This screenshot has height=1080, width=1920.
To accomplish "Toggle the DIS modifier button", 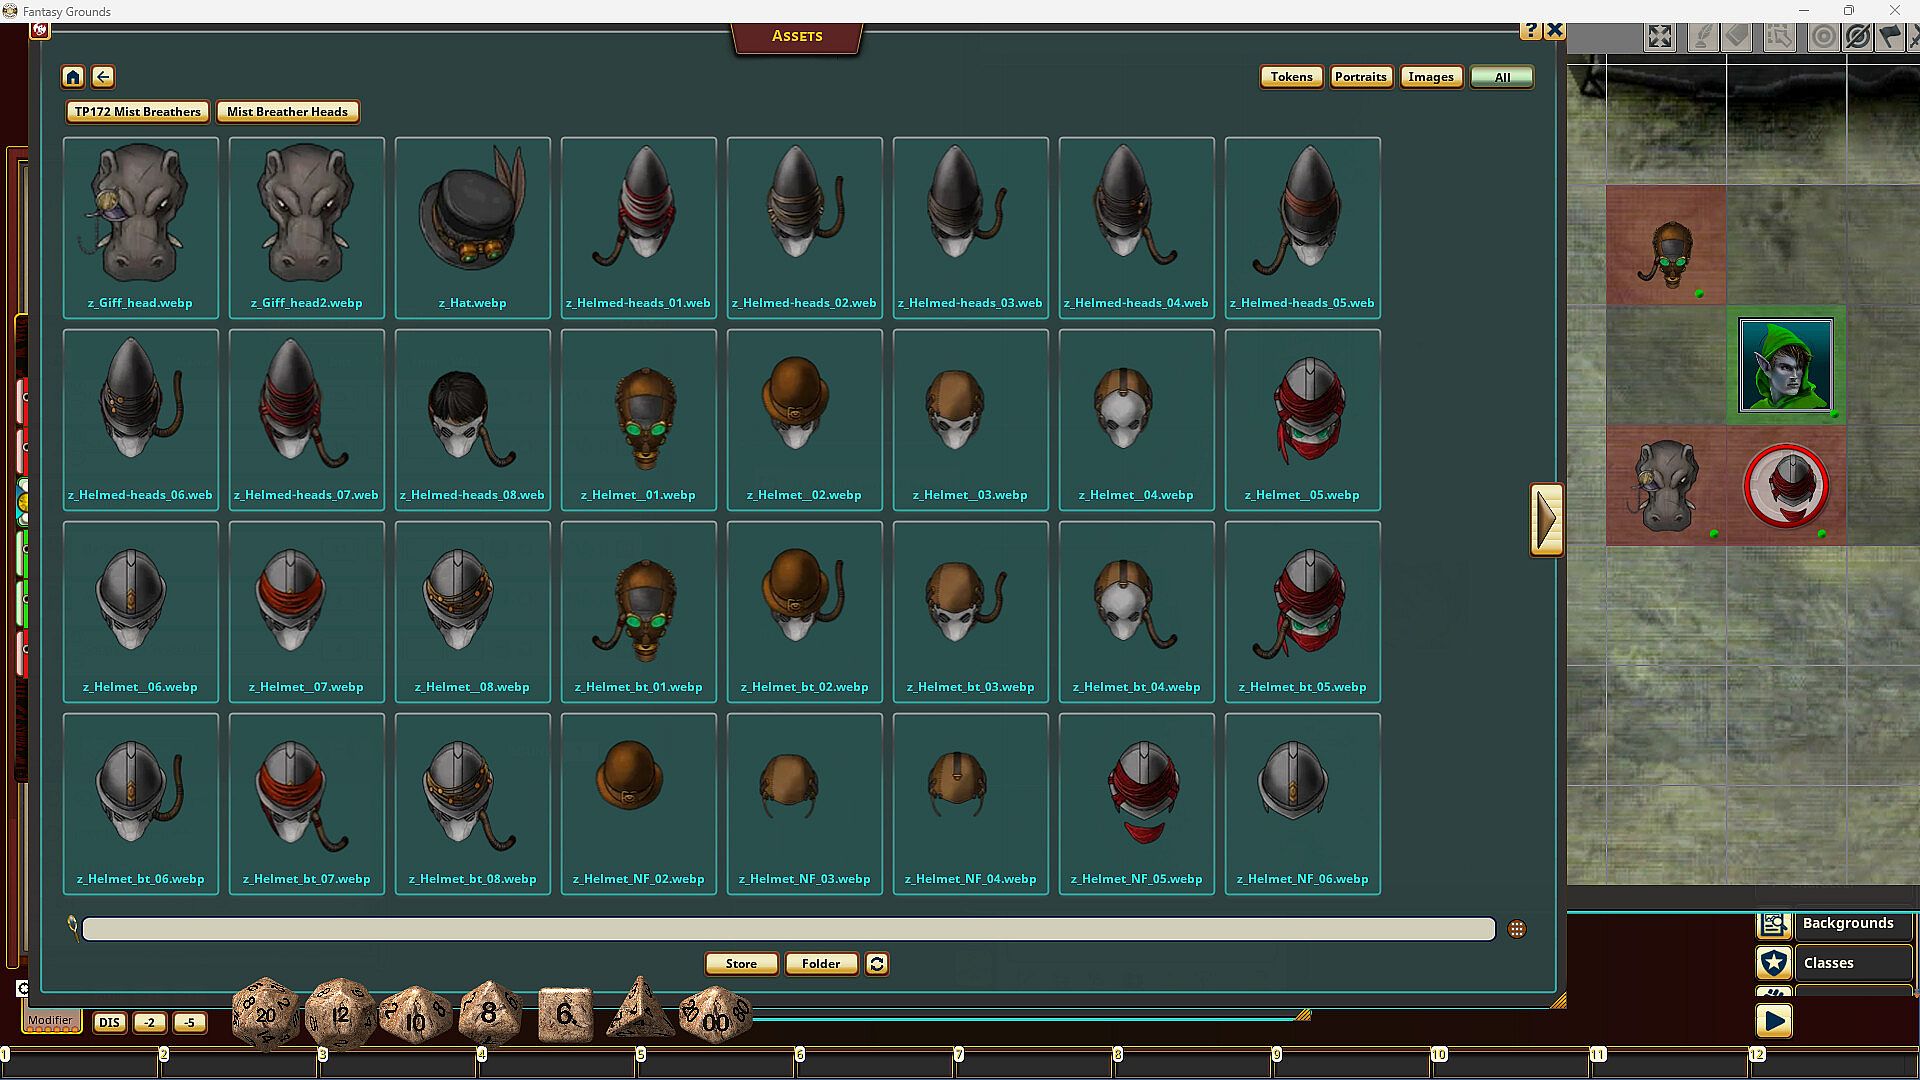I will 109,1023.
